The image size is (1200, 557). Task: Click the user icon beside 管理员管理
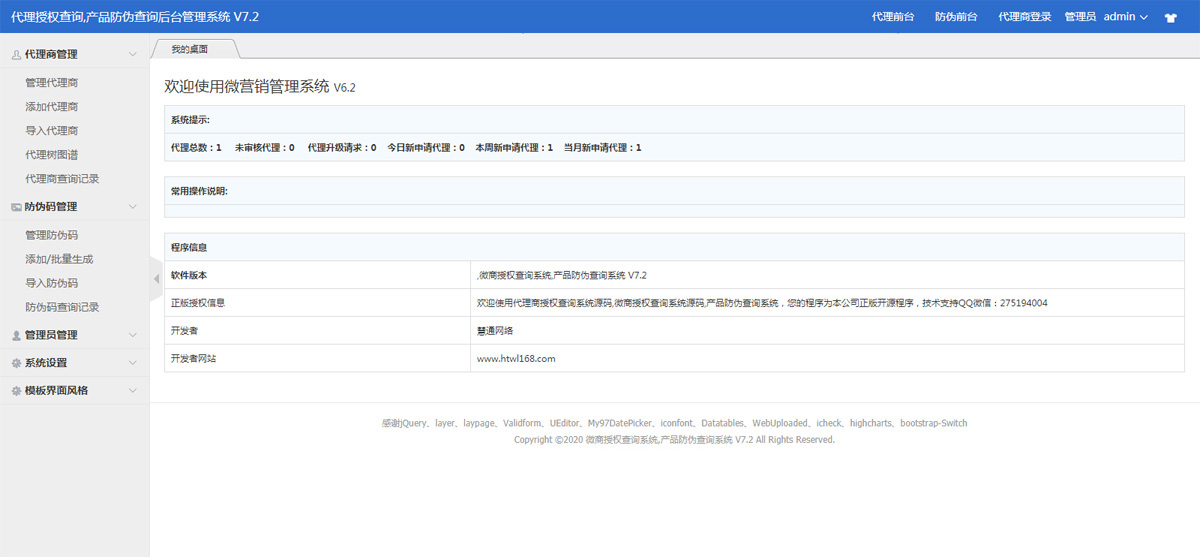coord(16,335)
